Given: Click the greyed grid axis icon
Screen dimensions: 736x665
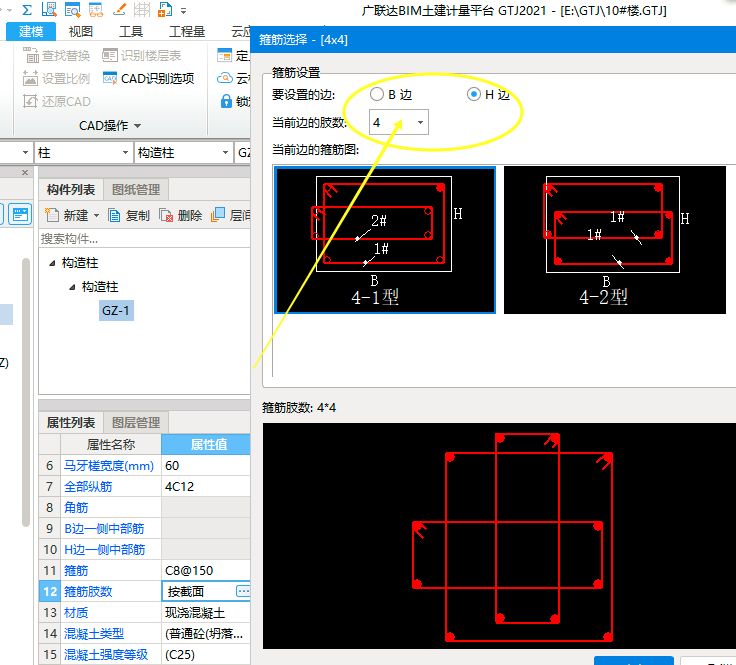Looking at the screenshot, I should 142,9.
